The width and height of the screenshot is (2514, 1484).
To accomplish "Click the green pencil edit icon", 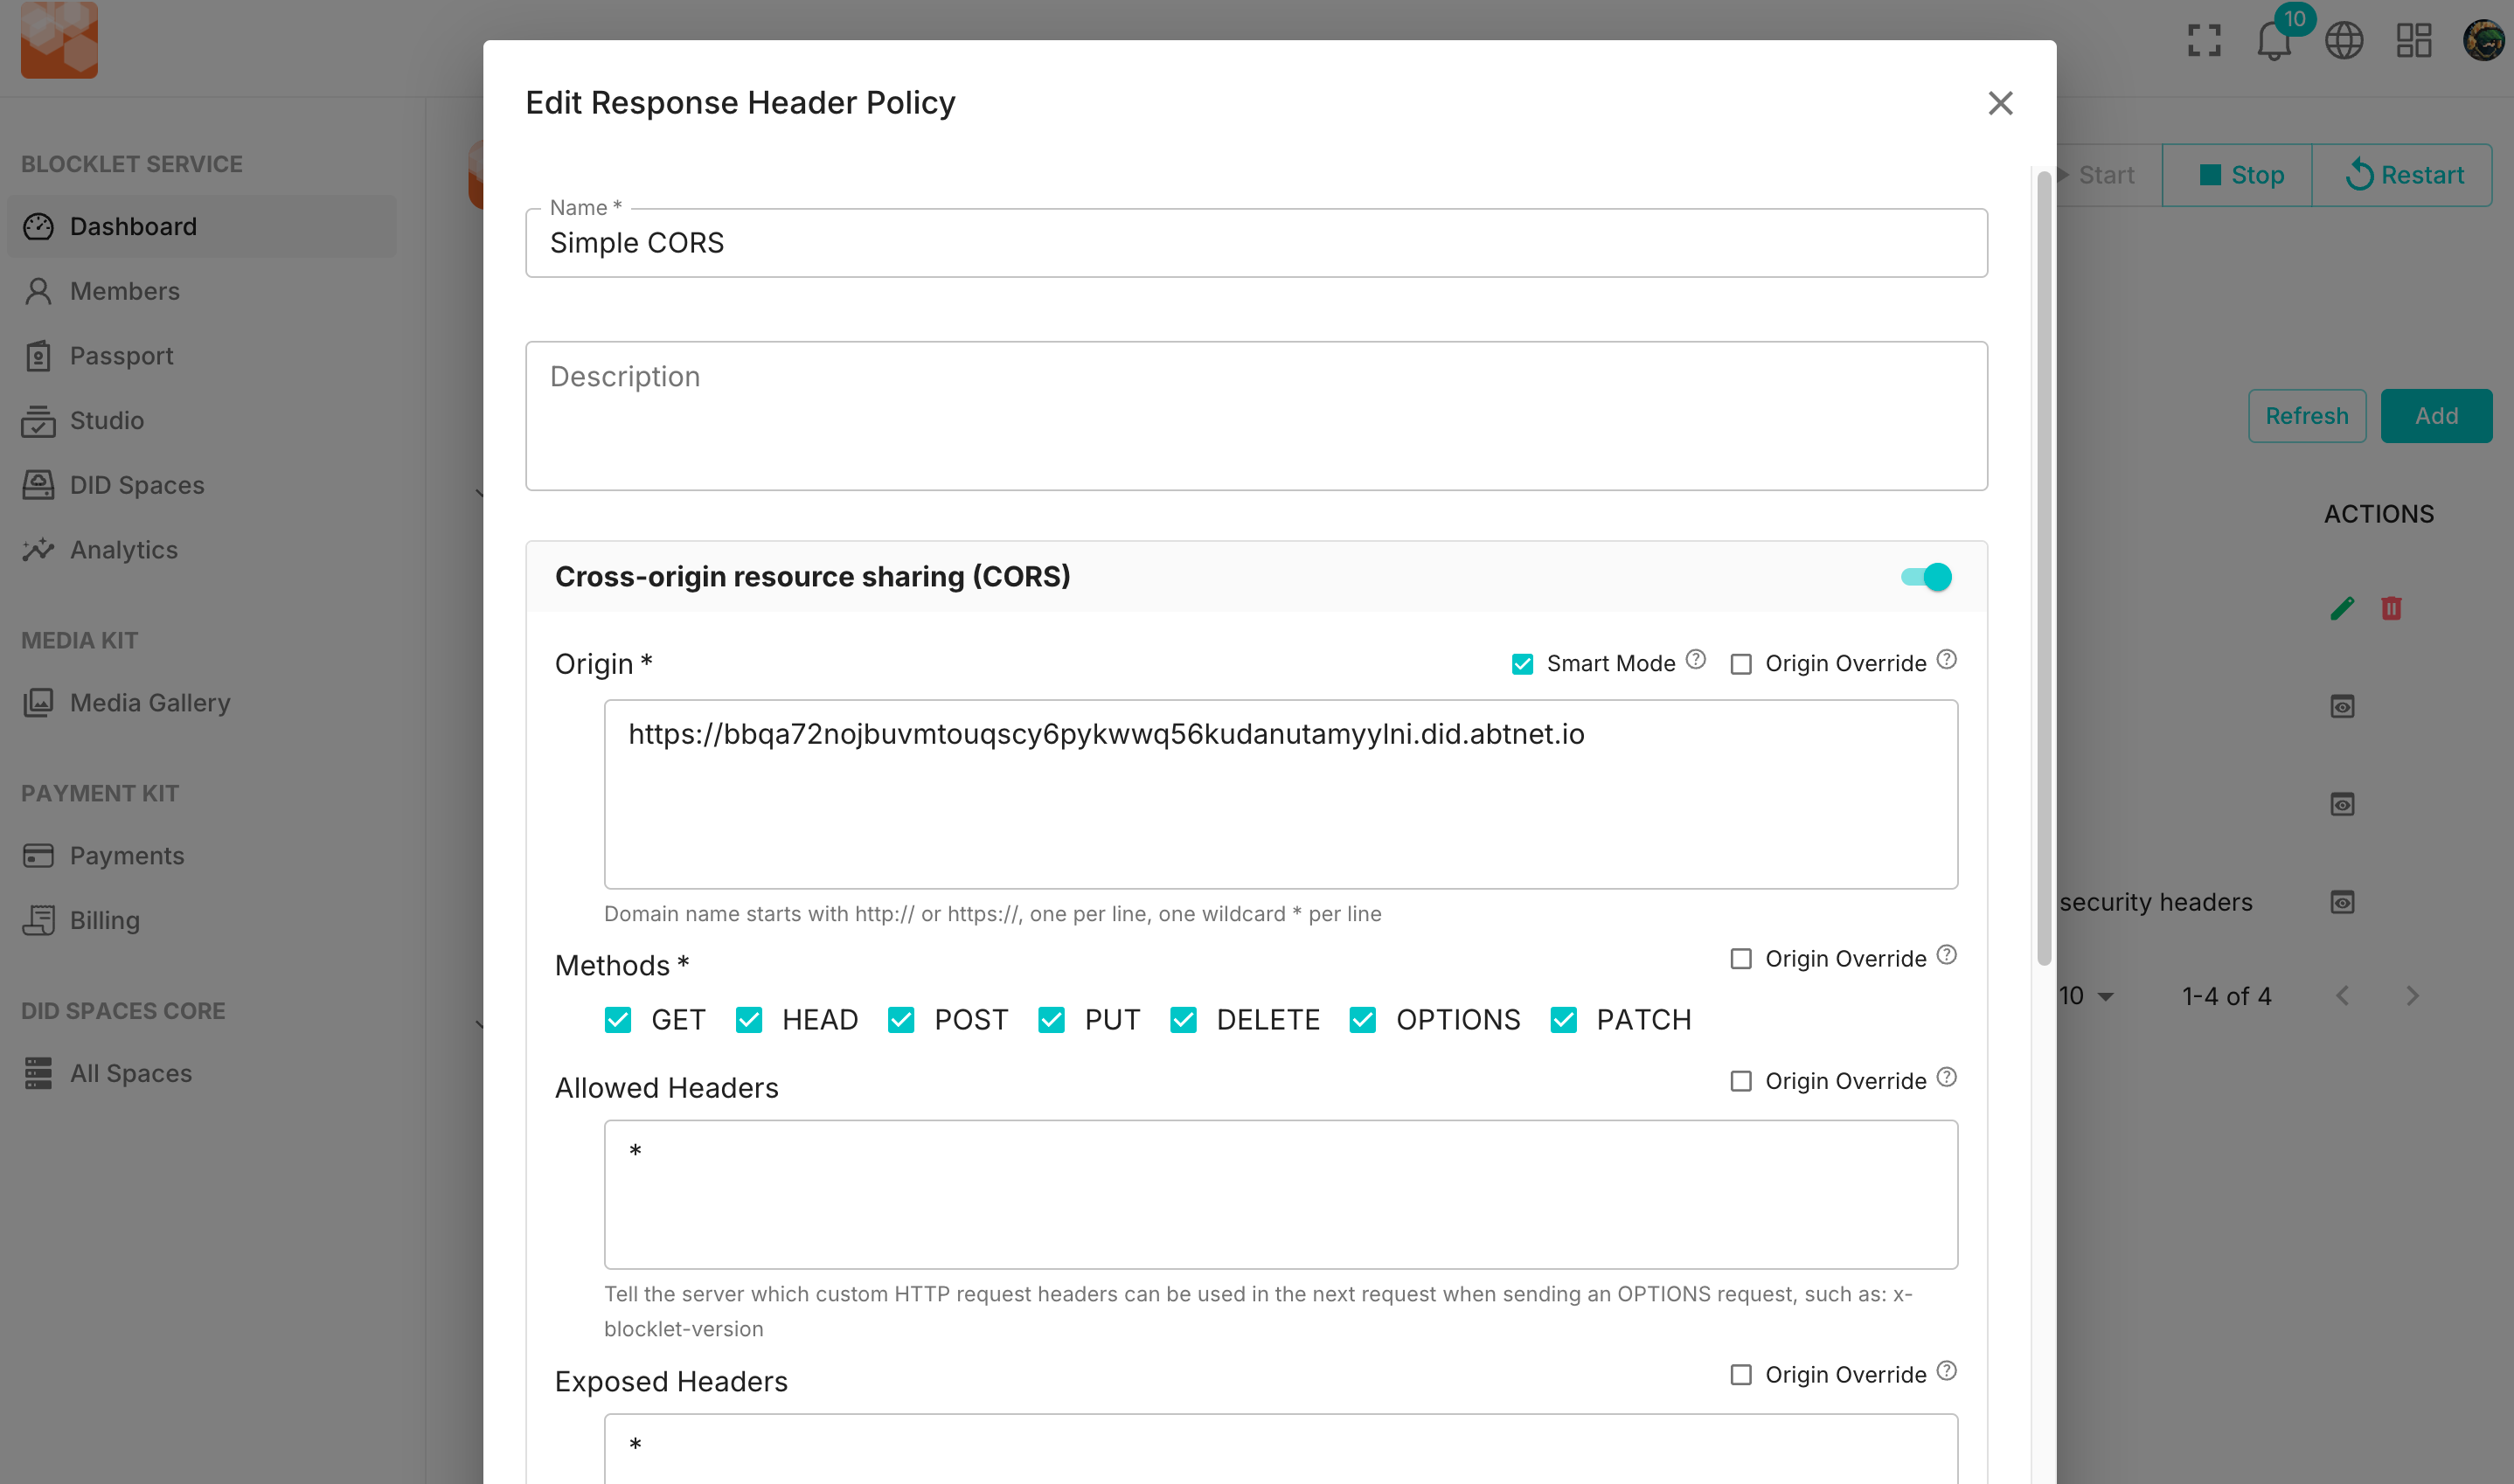I will point(2342,608).
